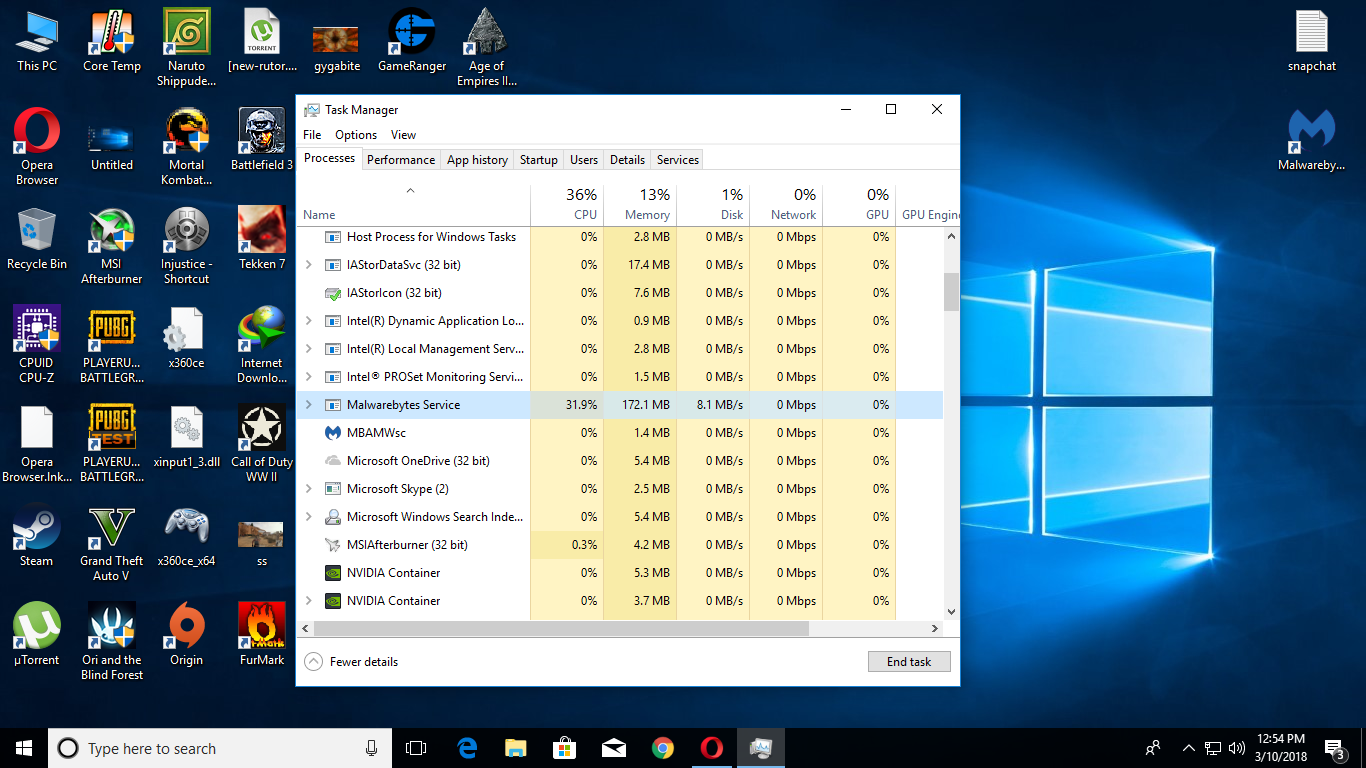Expand the Malwarebytes Service process group
The width and height of the screenshot is (1366, 768).
tap(308, 405)
